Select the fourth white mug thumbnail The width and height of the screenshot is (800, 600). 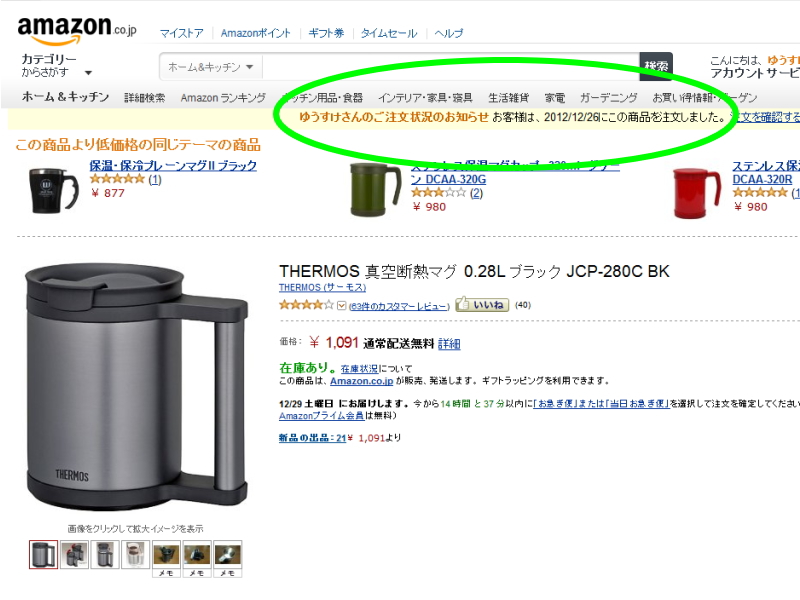point(136,555)
